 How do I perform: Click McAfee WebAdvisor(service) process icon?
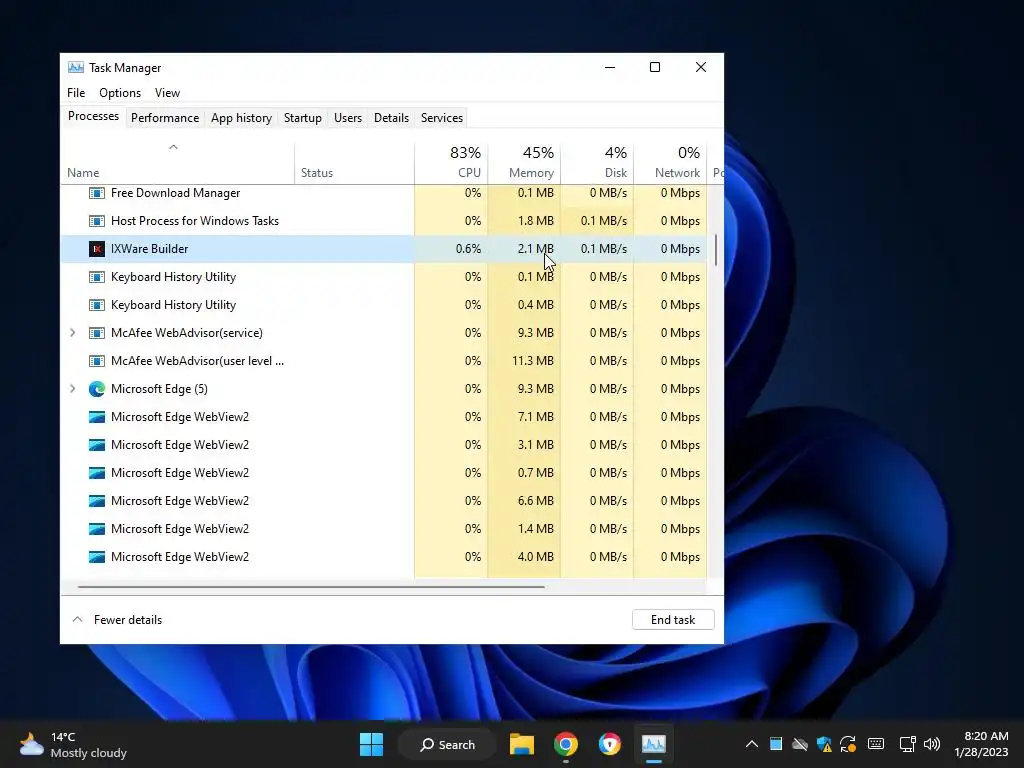pos(97,333)
